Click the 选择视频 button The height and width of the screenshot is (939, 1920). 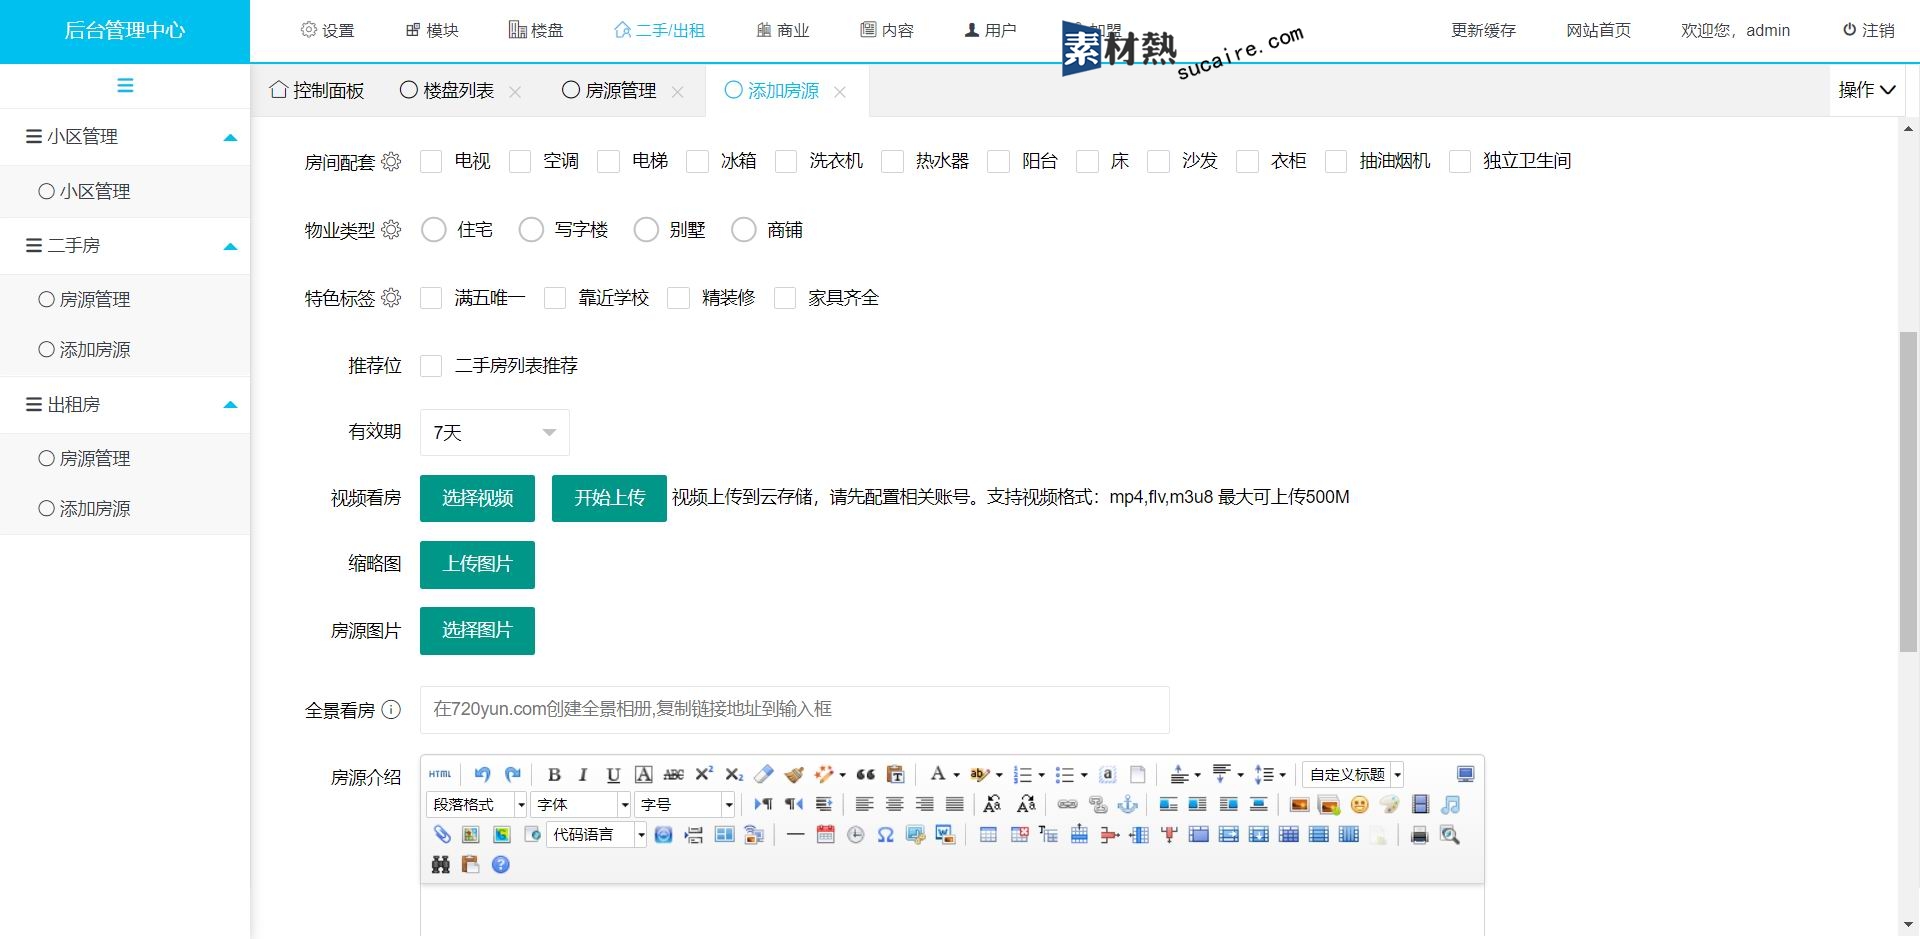(477, 498)
